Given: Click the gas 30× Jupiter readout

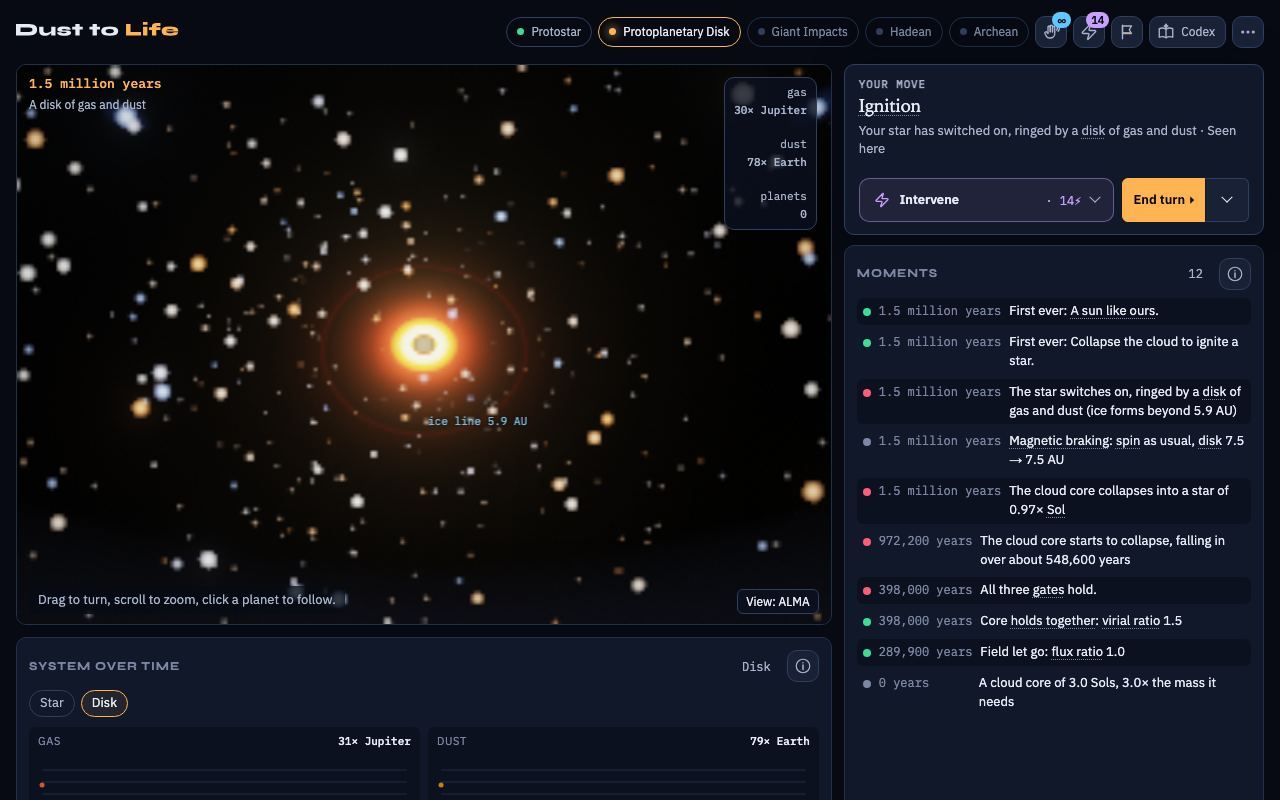Looking at the screenshot, I should (770, 101).
